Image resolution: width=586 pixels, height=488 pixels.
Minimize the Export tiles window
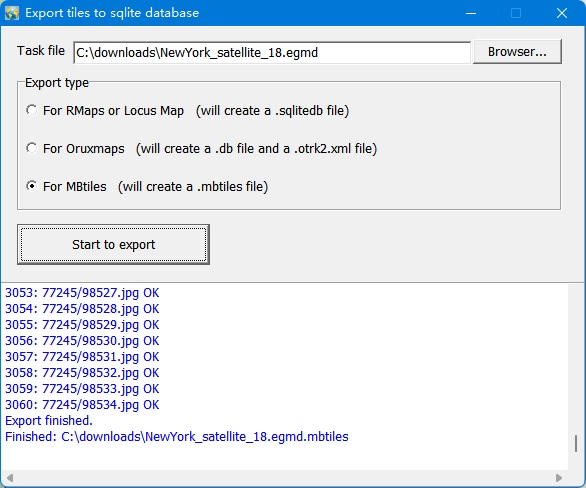[471, 13]
